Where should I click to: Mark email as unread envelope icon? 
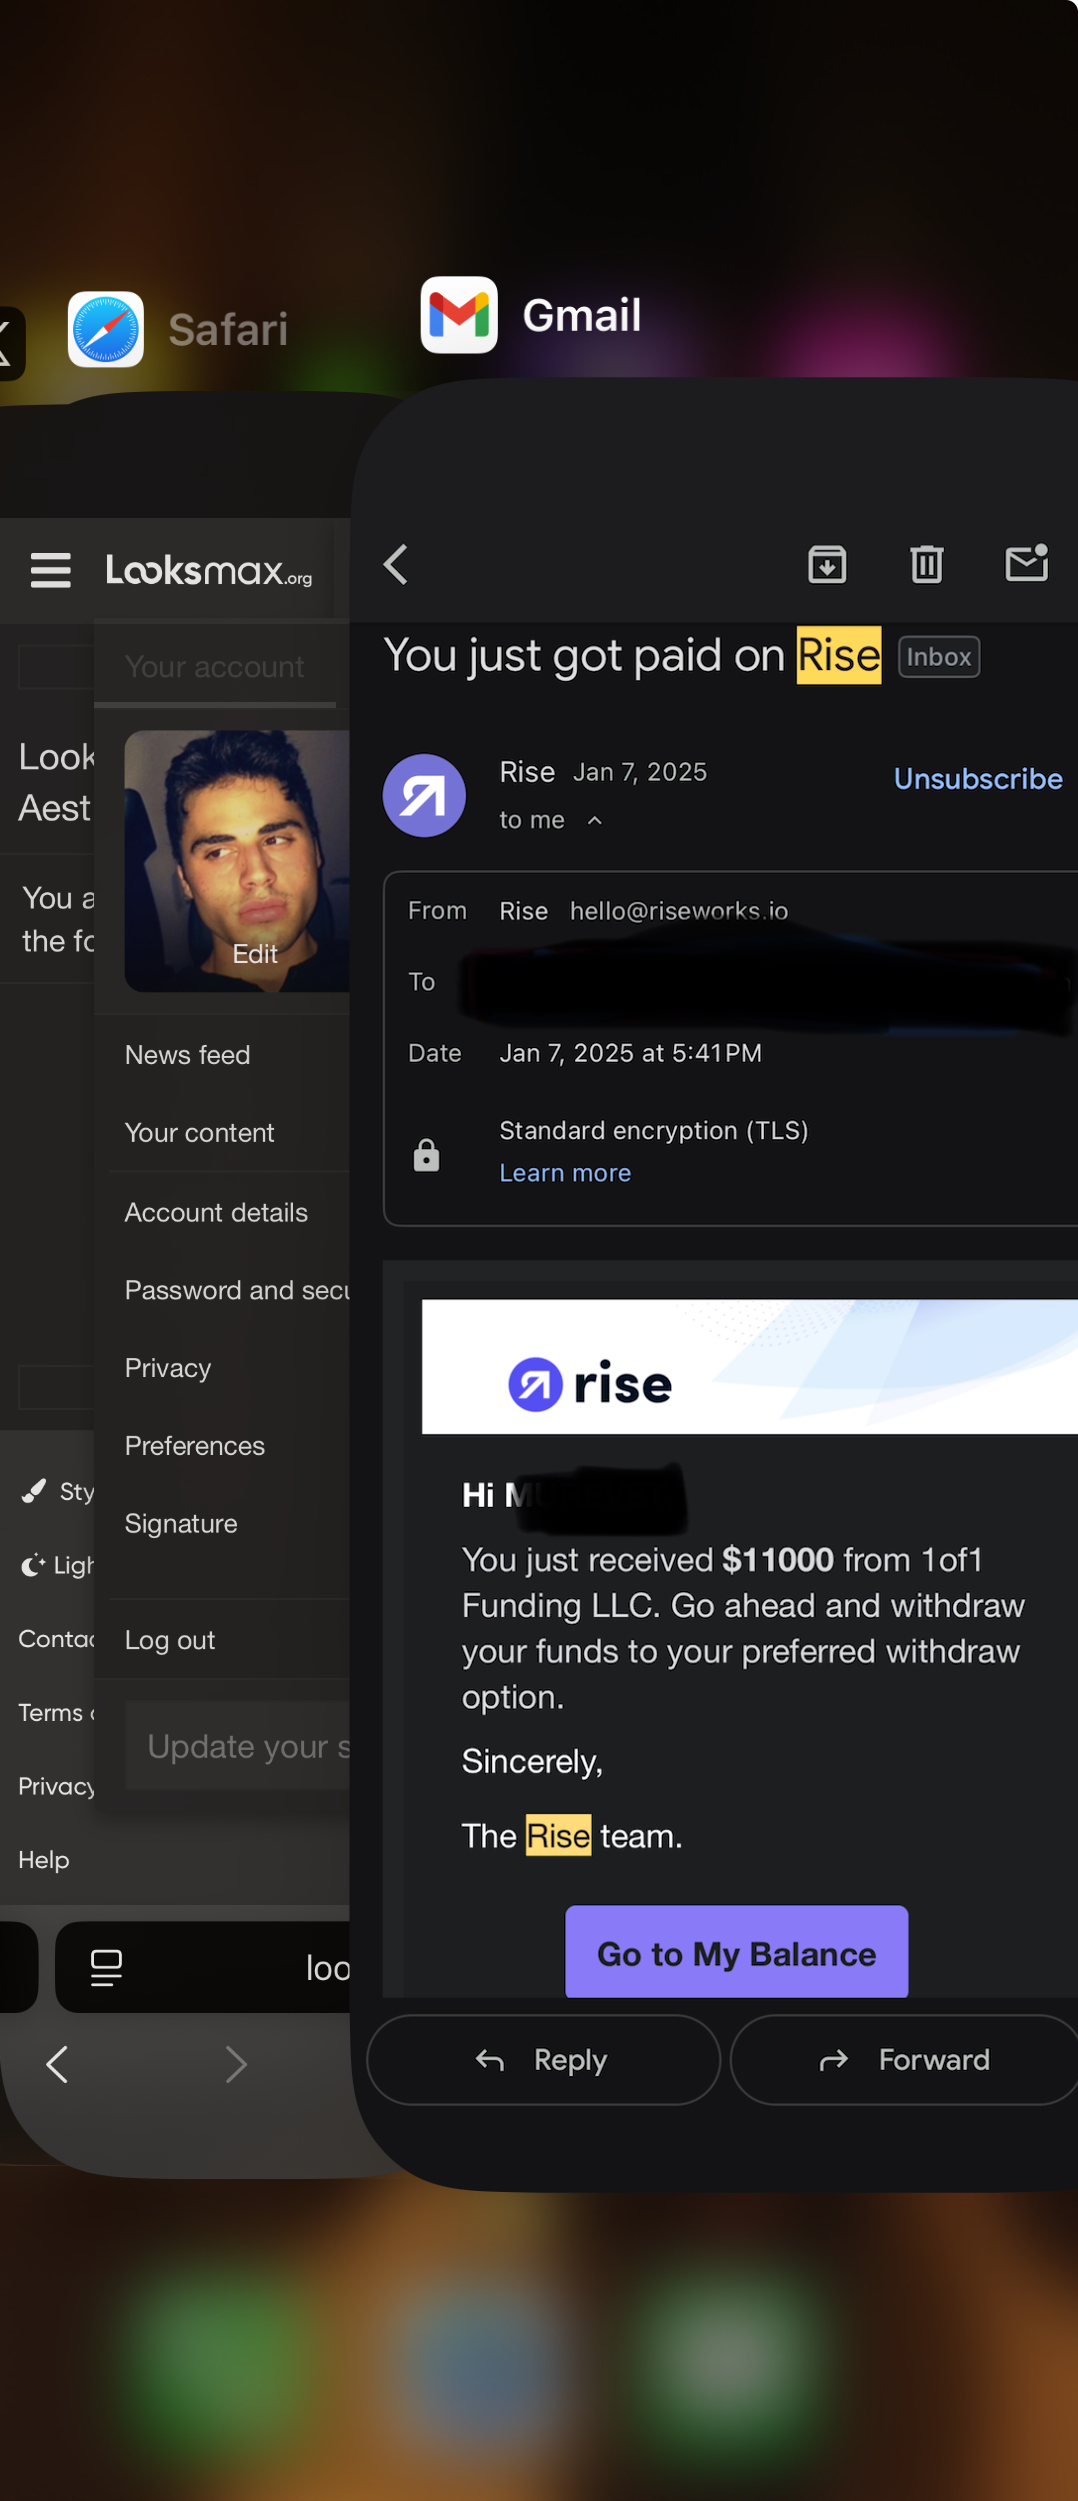(1026, 563)
